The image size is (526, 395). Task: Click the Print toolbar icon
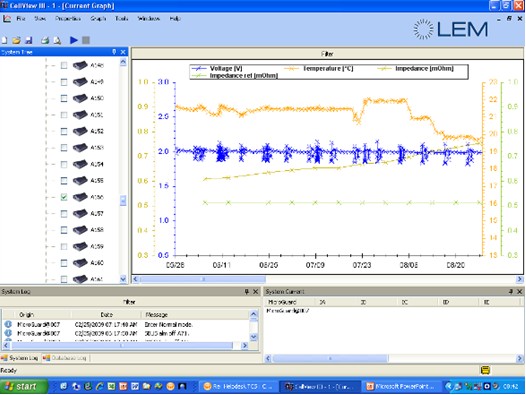45,40
